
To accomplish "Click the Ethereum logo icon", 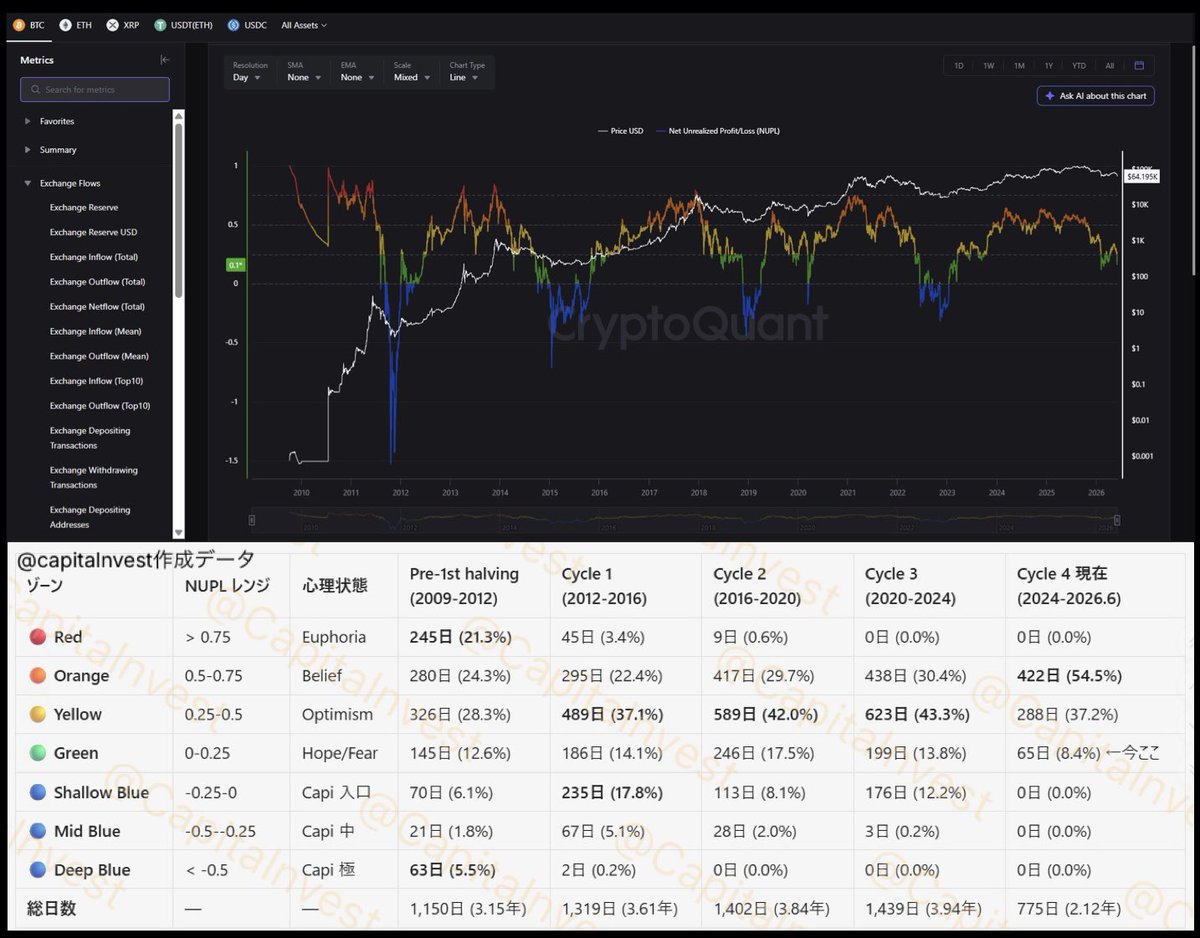I will tap(66, 25).
